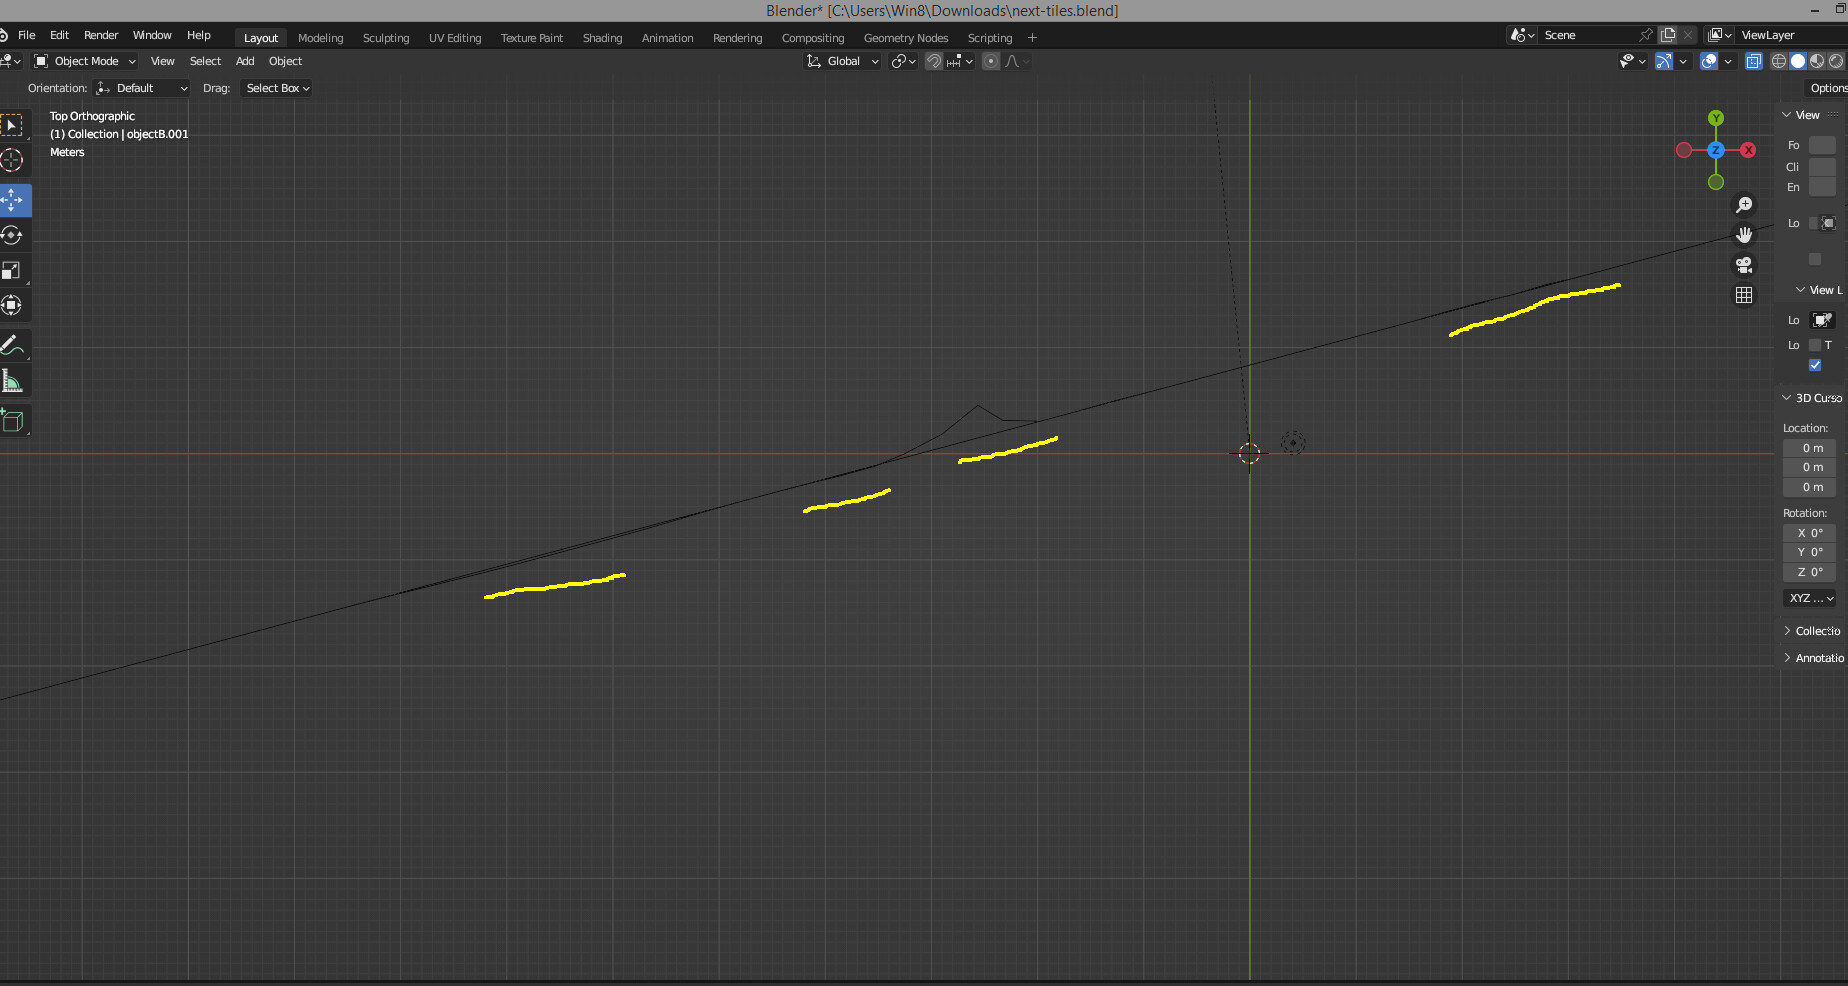Toggle snapping with the magnet icon
1848x986 pixels.
932,61
